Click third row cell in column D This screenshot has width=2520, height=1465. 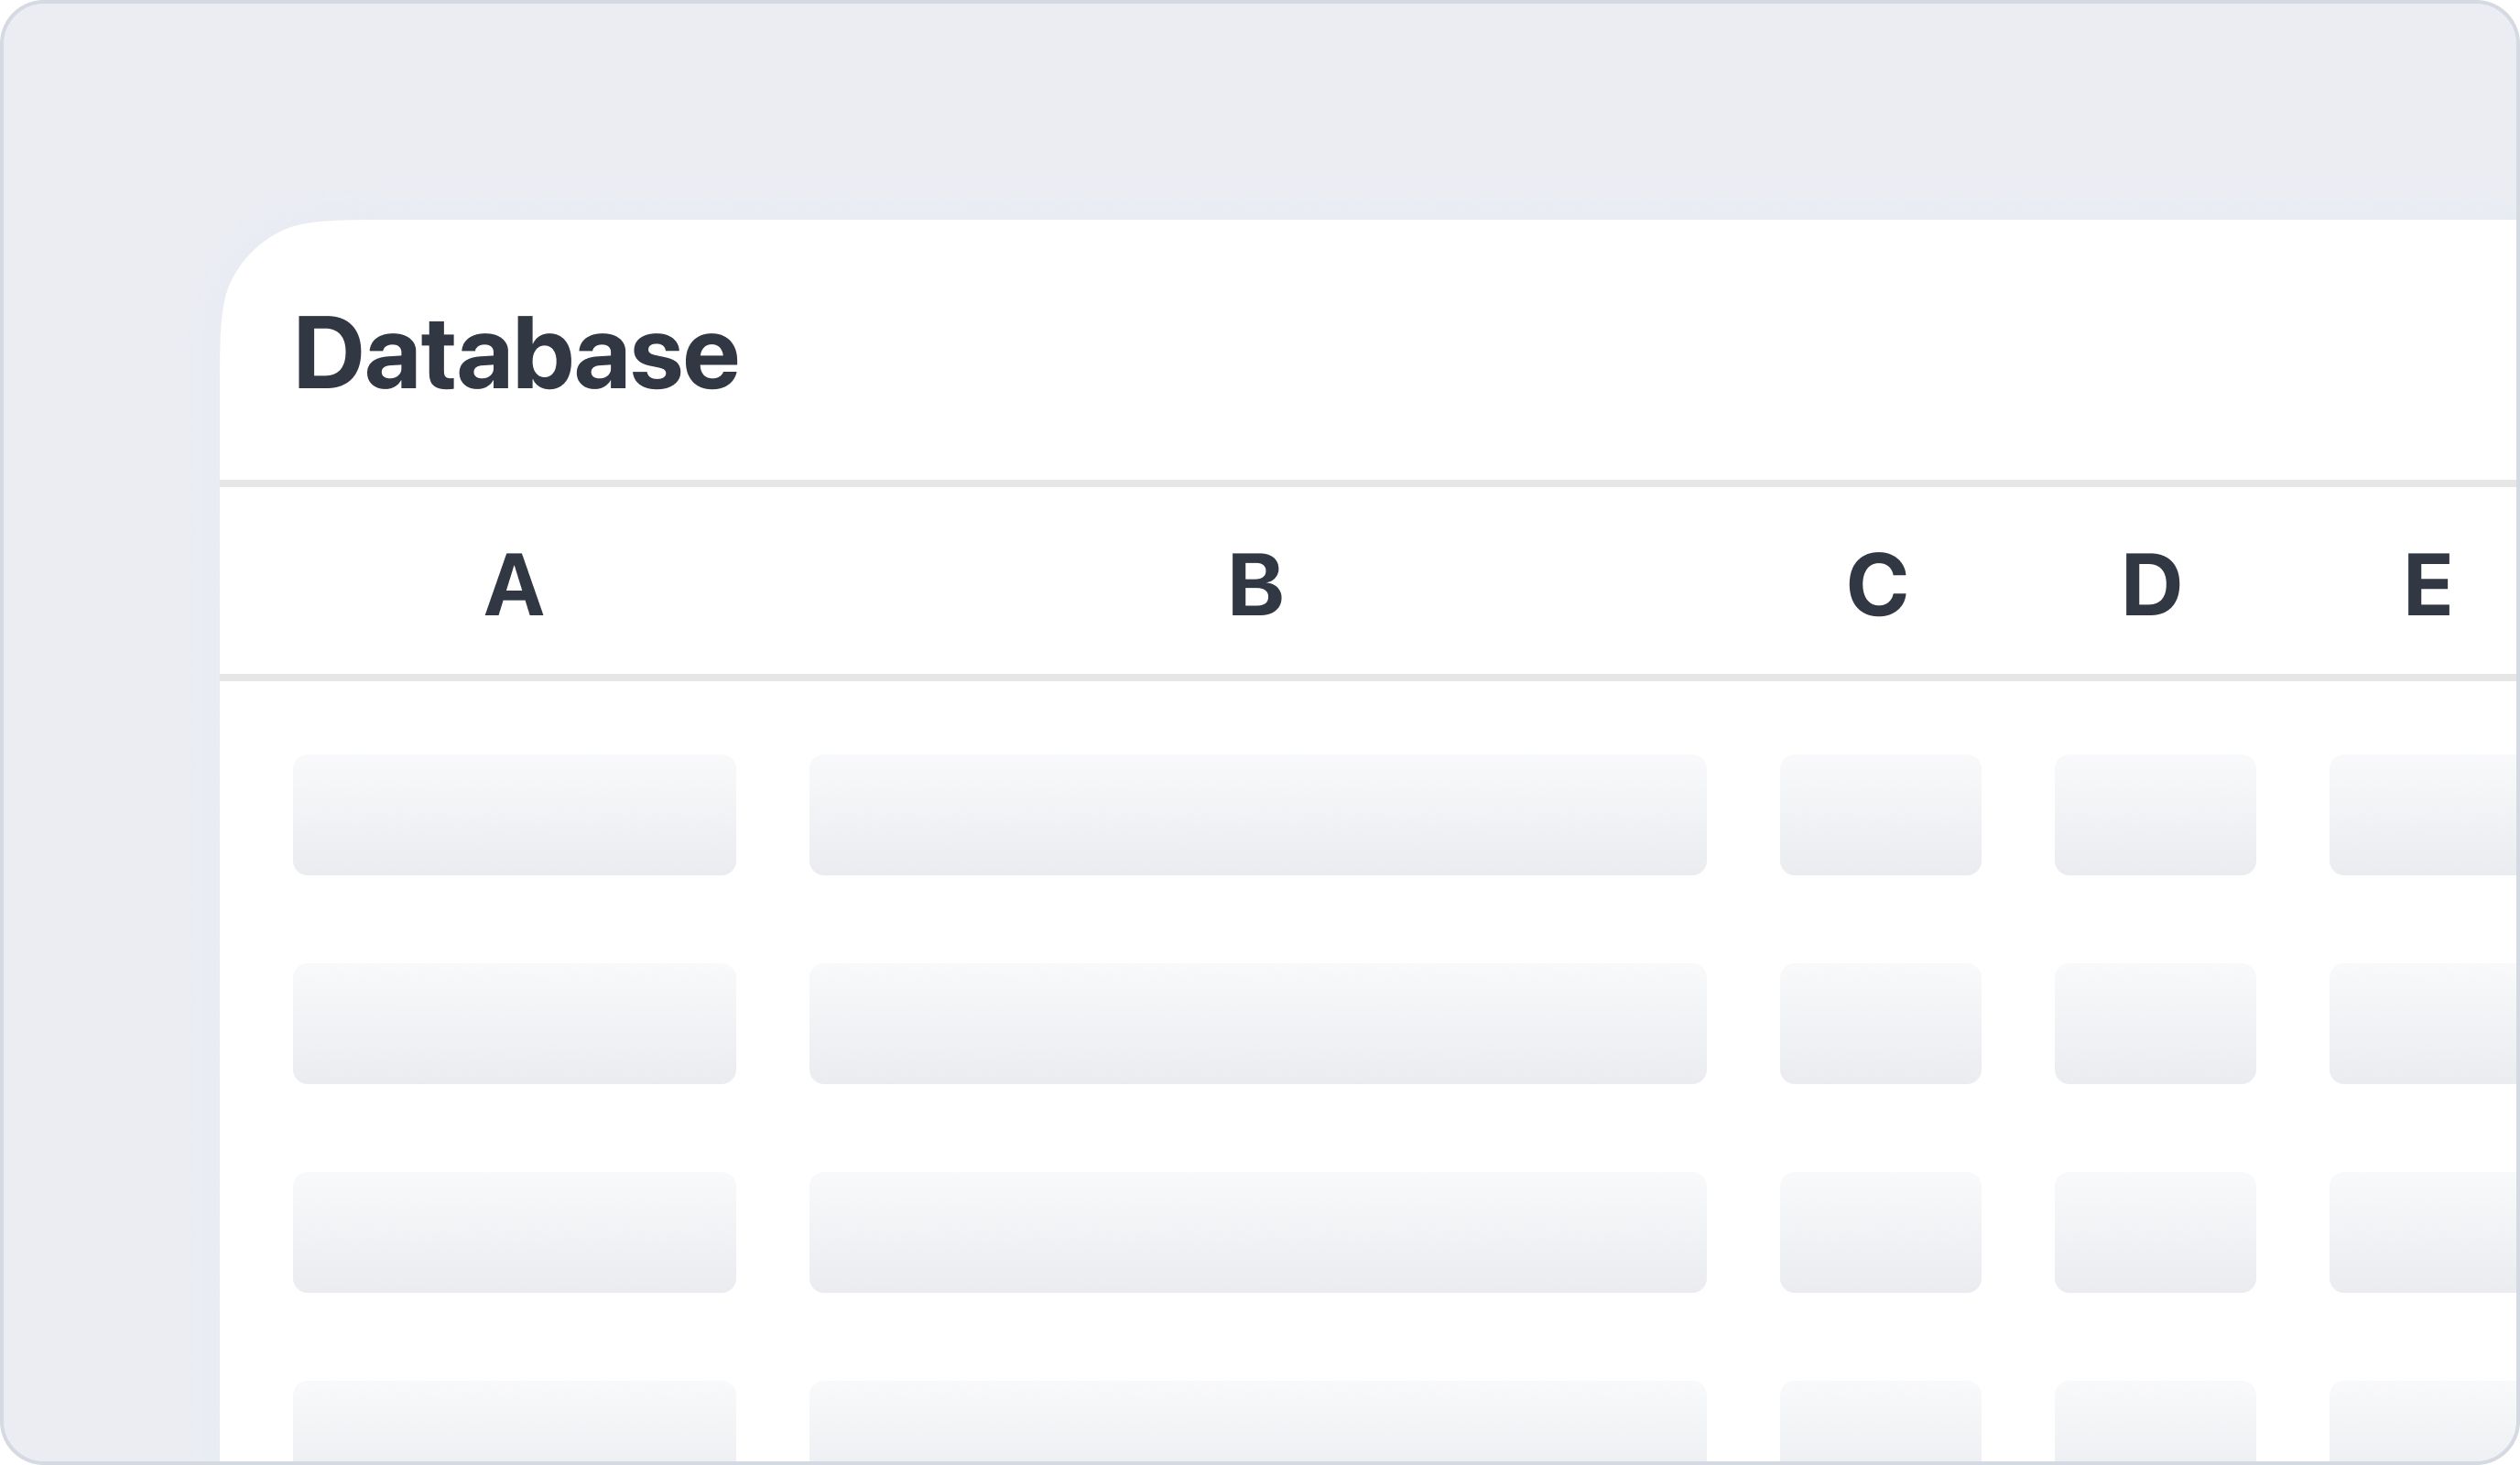tap(2155, 1232)
